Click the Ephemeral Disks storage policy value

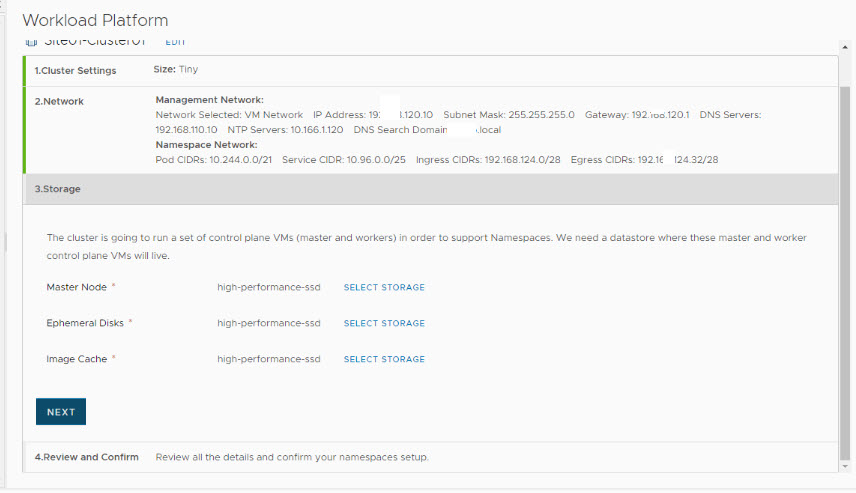click(269, 324)
